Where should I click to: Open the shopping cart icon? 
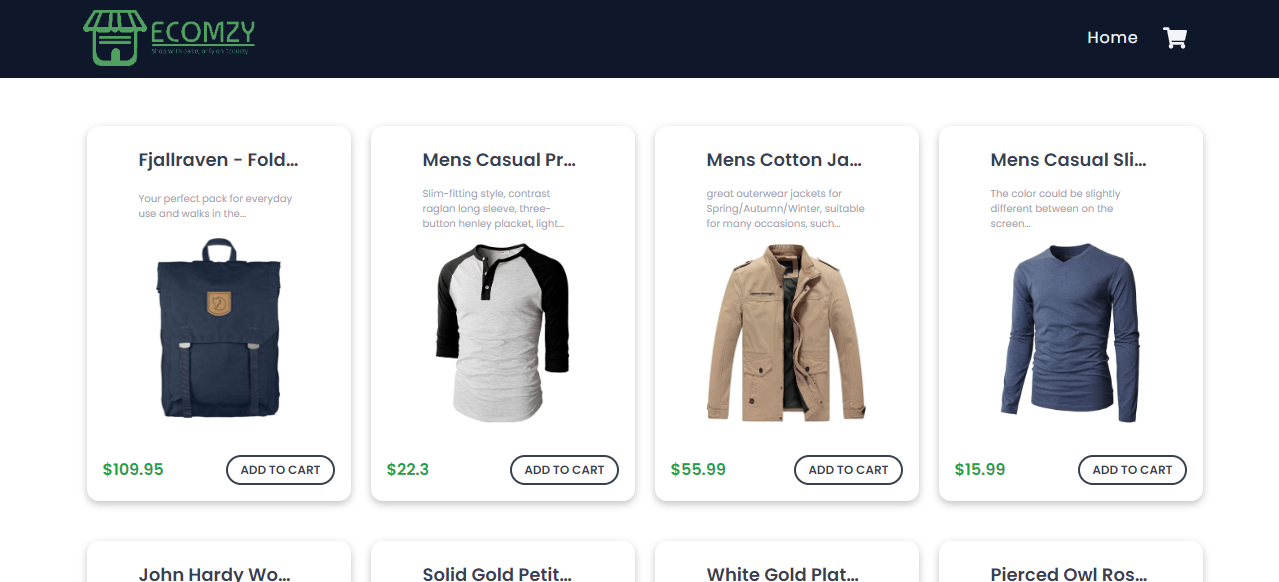point(1175,38)
